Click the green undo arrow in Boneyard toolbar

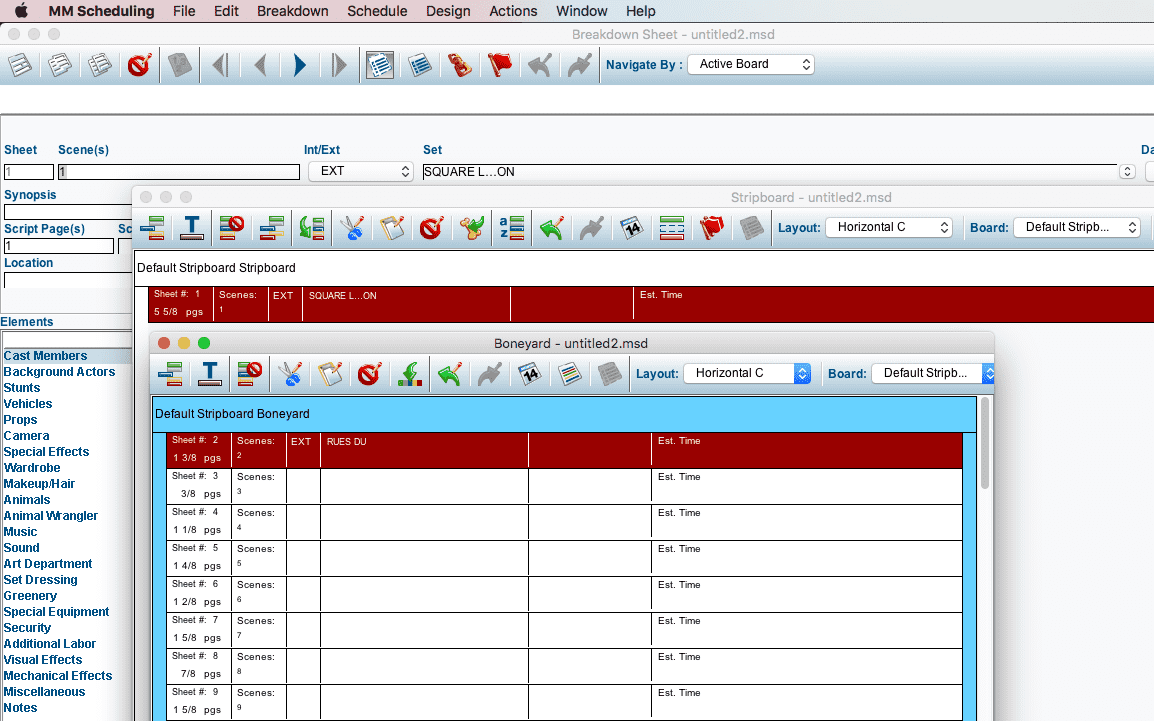coord(450,374)
